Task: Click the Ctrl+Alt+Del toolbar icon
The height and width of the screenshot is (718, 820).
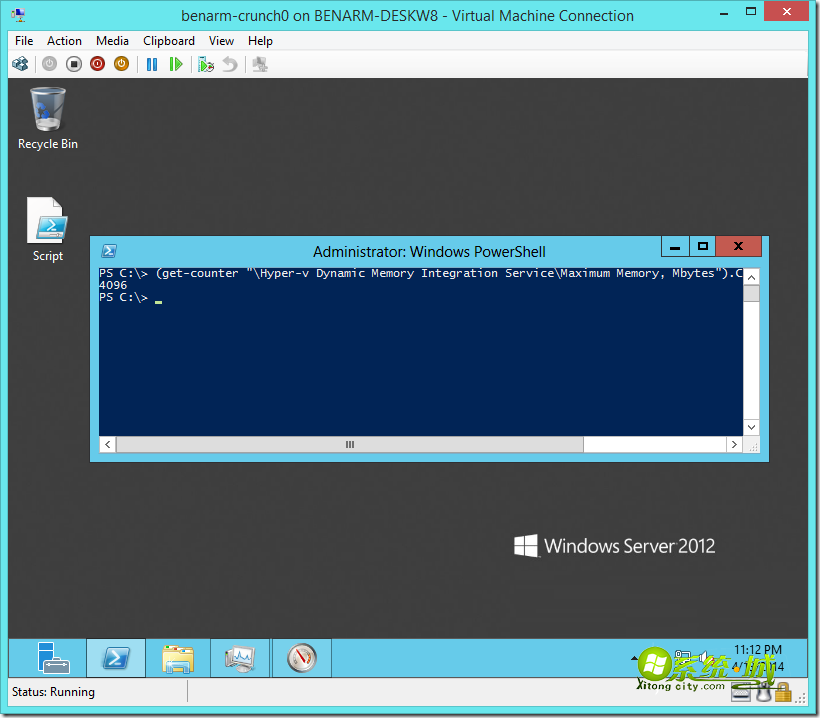Action: click(20, 64)
